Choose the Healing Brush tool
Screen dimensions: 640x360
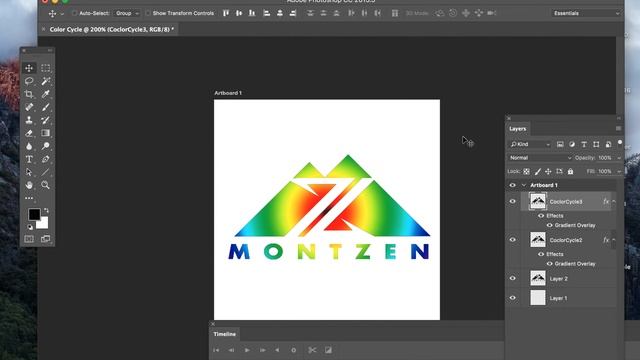point(29,107)
